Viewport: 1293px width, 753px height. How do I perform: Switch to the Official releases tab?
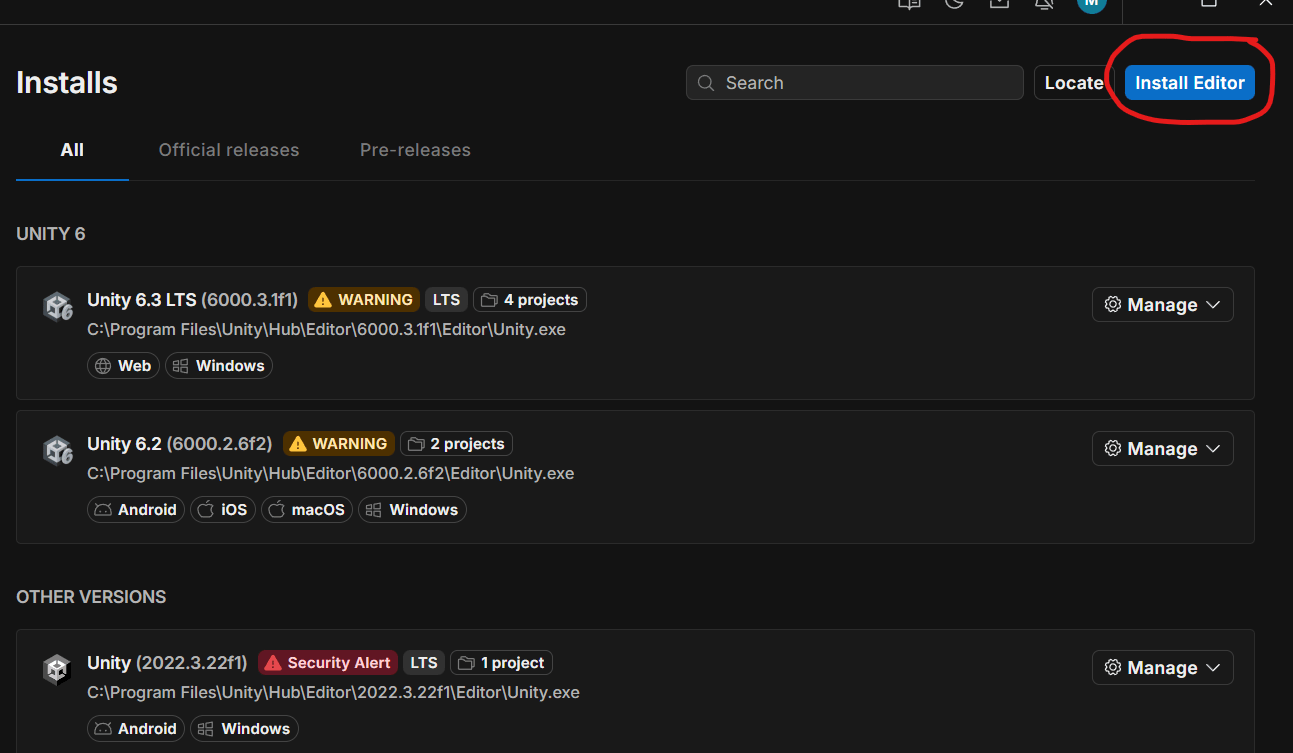(229, 150)
